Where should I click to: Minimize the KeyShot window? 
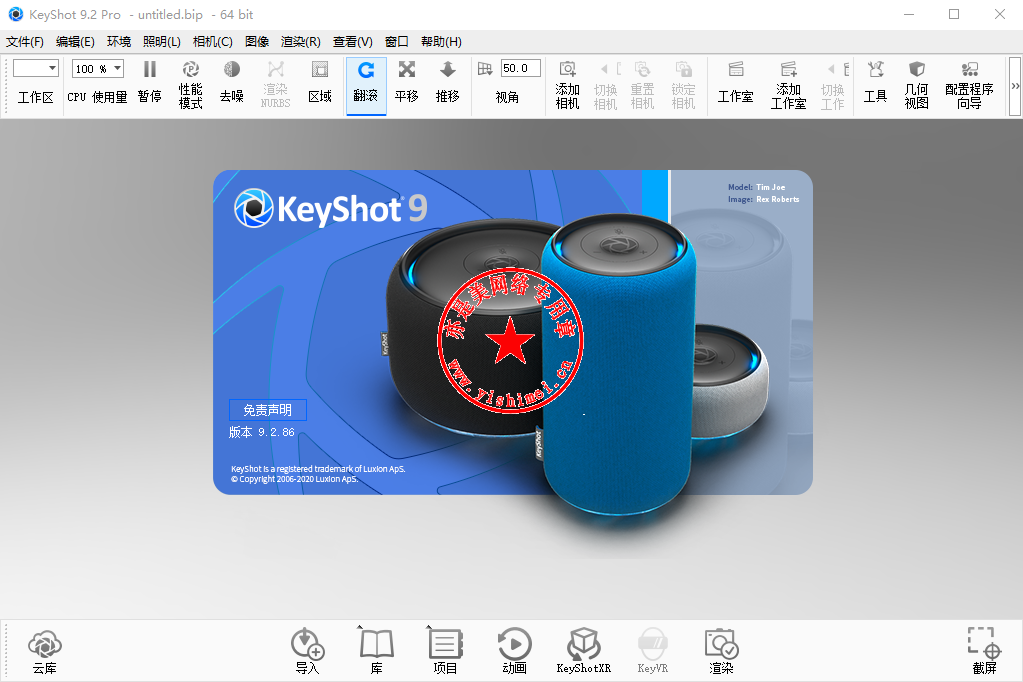[x=909, y=14]
